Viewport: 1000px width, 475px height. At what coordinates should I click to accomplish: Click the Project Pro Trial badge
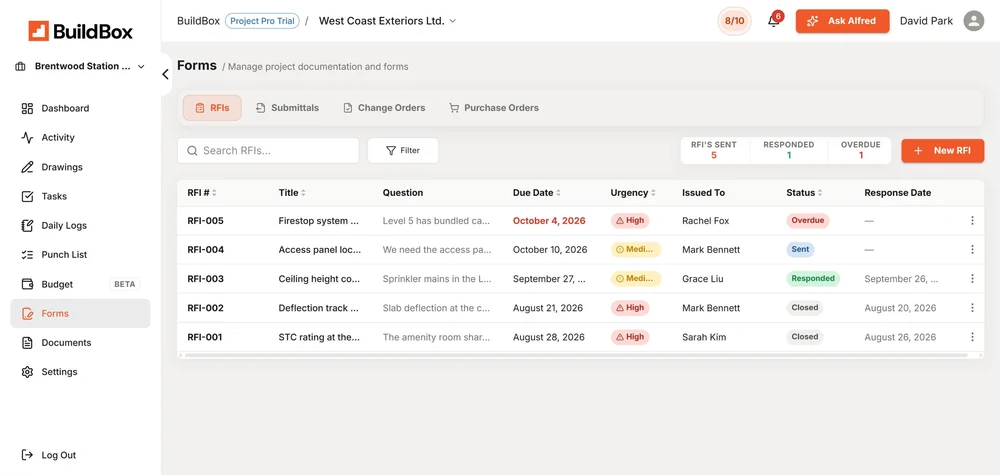(262, 21)
